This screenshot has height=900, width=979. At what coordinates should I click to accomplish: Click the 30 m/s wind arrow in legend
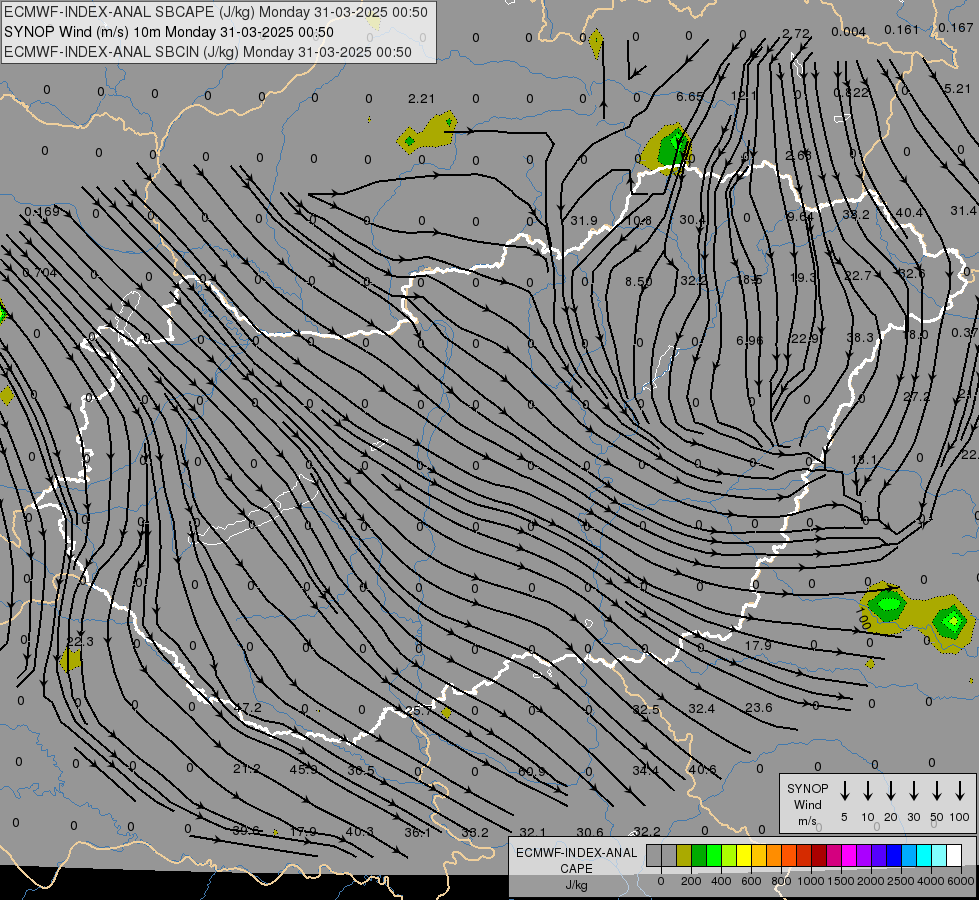[x=913, y=791]
